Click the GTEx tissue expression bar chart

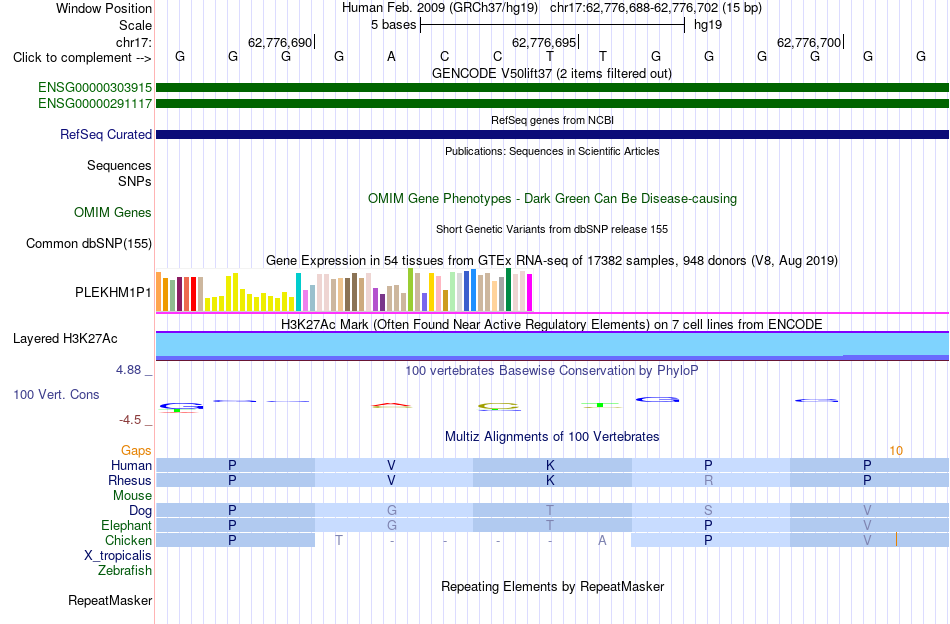tap(344, 290)
